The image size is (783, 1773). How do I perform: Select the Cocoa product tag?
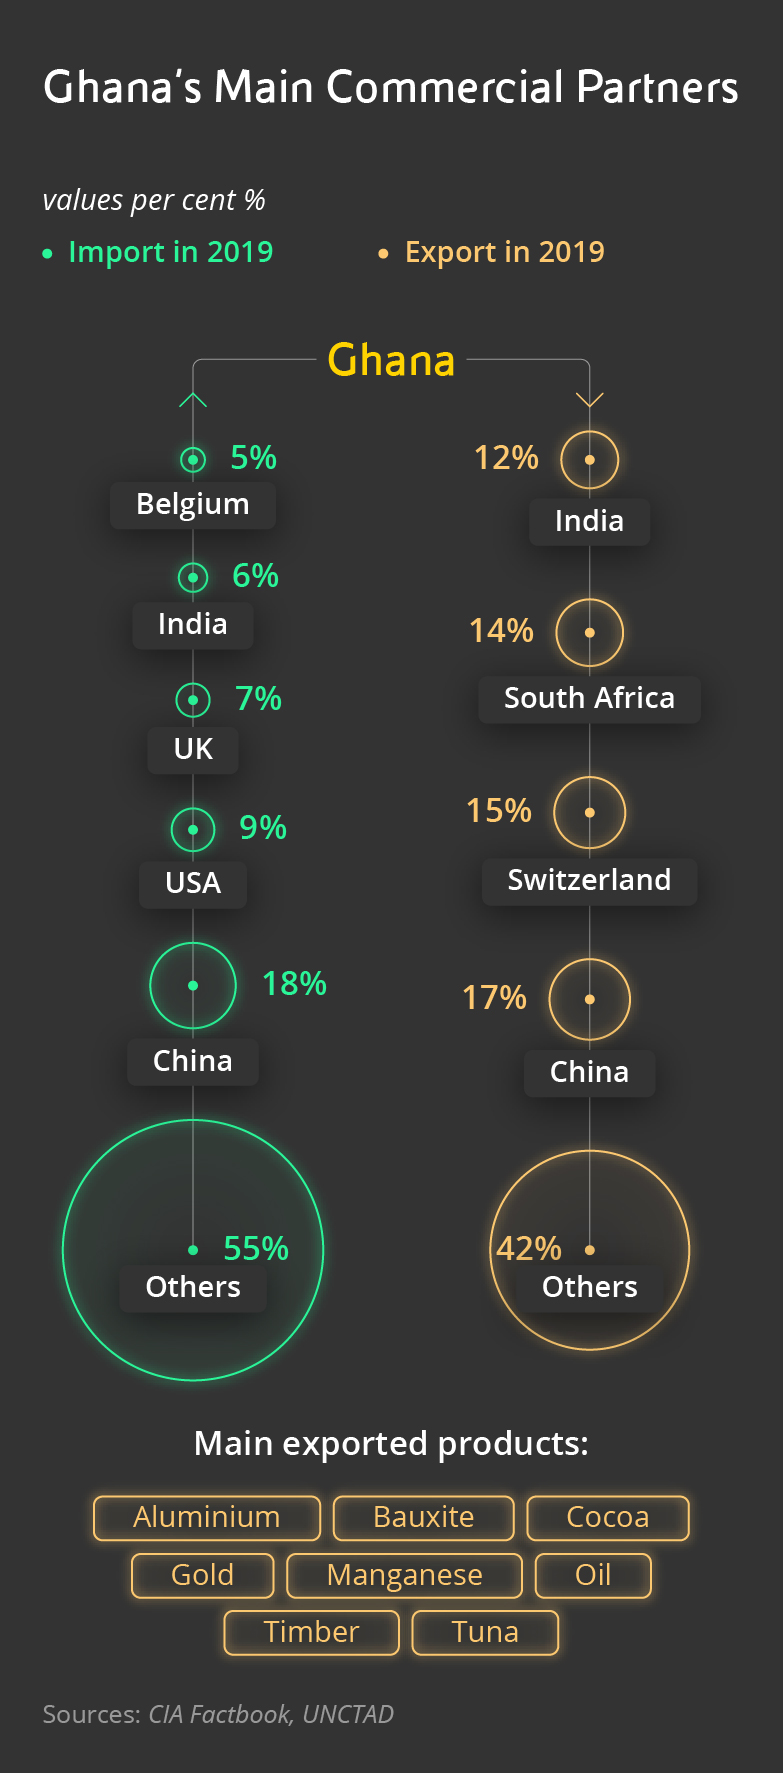[608, 1517]
